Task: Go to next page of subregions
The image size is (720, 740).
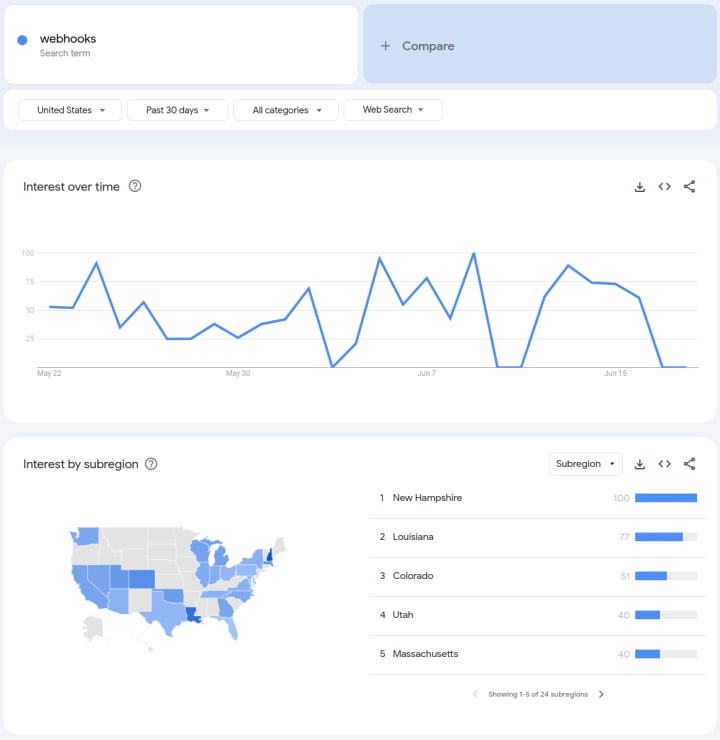Action: point(601,694)
